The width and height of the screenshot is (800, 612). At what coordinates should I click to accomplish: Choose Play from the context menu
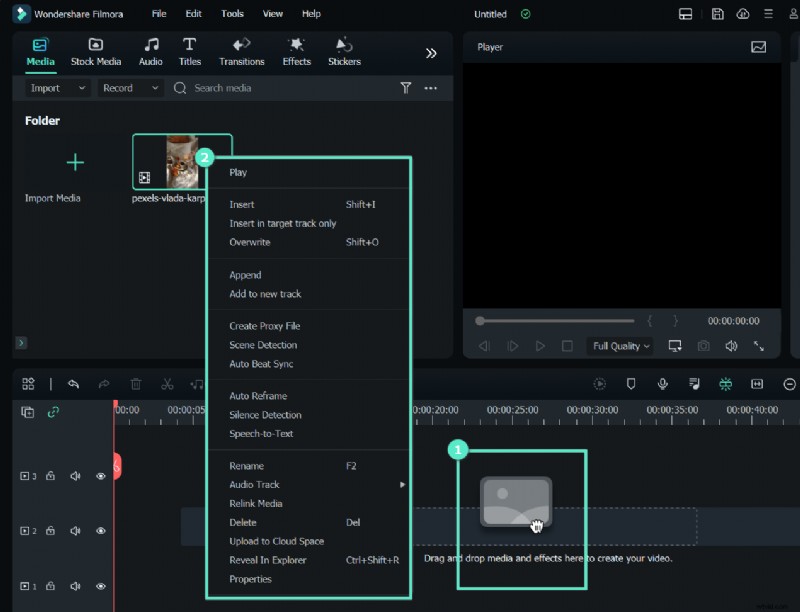pyautogui.click(x=238, y=172)
